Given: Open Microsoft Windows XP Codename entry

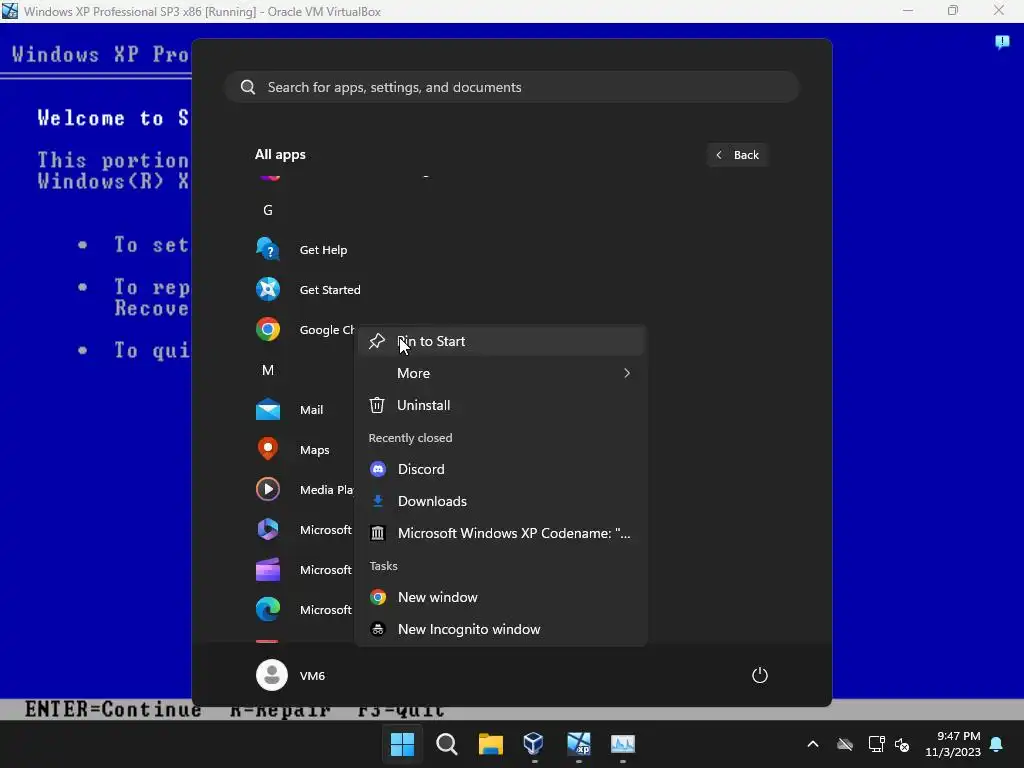Looking at the screenshot, I should (x=501, y=533).
